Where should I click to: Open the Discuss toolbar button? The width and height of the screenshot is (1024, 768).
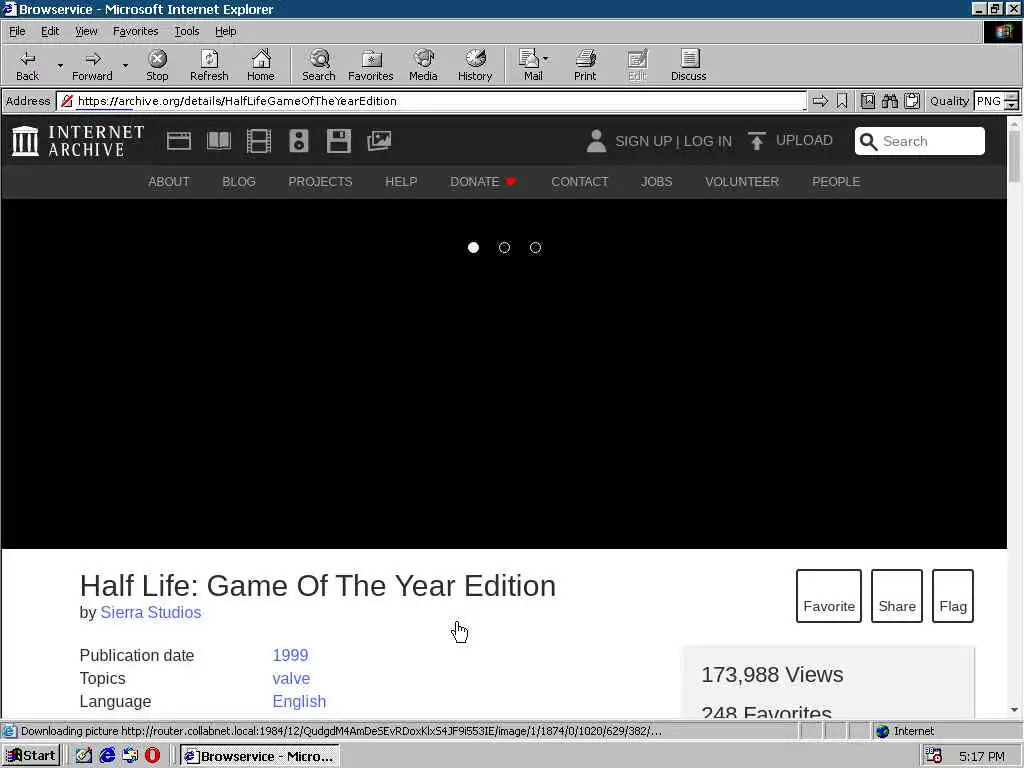[x=688, y=65]
